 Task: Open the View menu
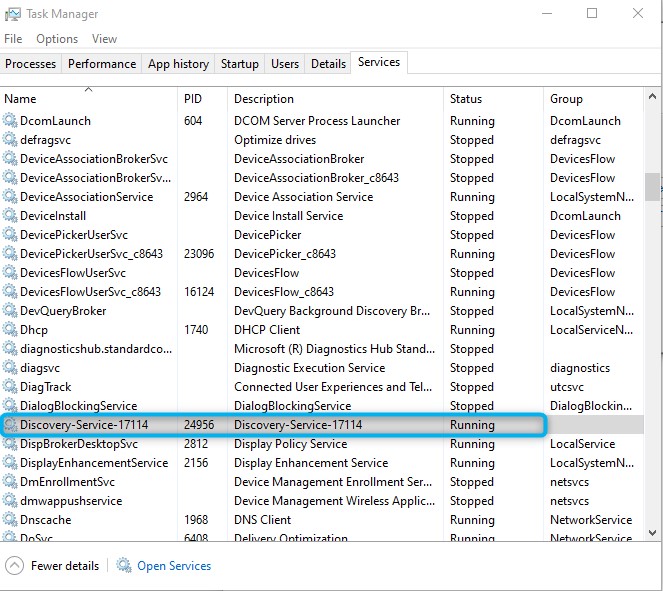tap(104, 39)
